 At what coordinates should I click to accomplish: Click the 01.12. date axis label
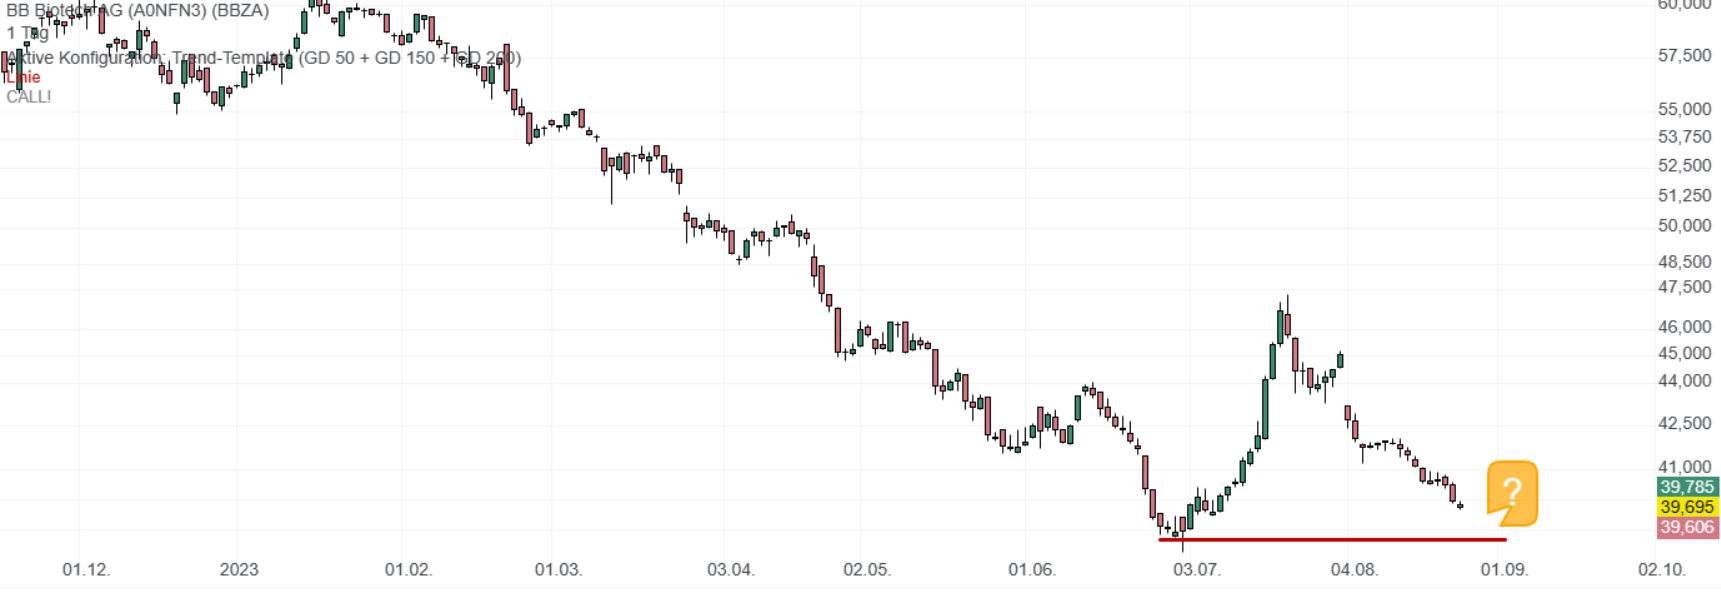point(86,570)
